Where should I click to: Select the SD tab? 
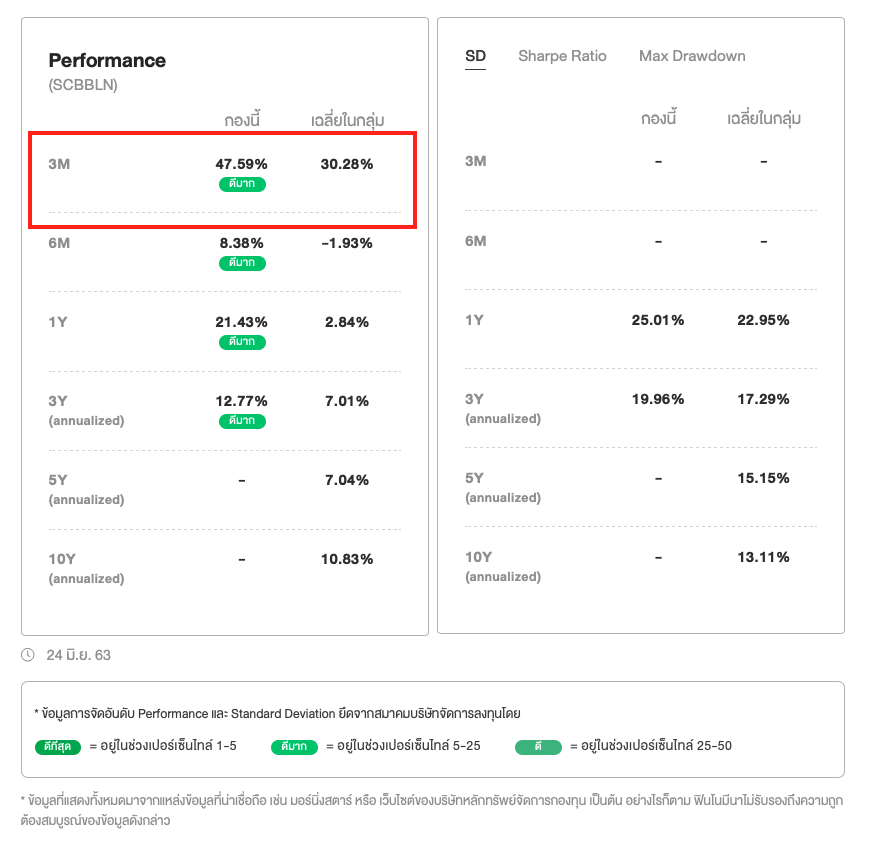[475, 56]
